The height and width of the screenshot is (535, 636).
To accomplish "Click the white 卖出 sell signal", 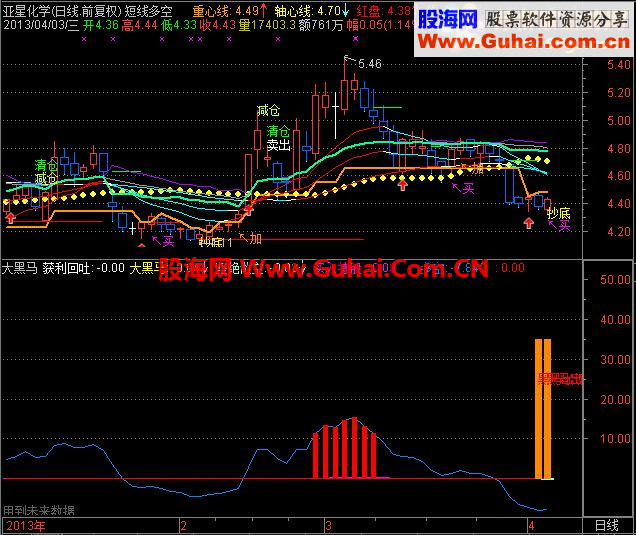I will click(x=279, y=145).
